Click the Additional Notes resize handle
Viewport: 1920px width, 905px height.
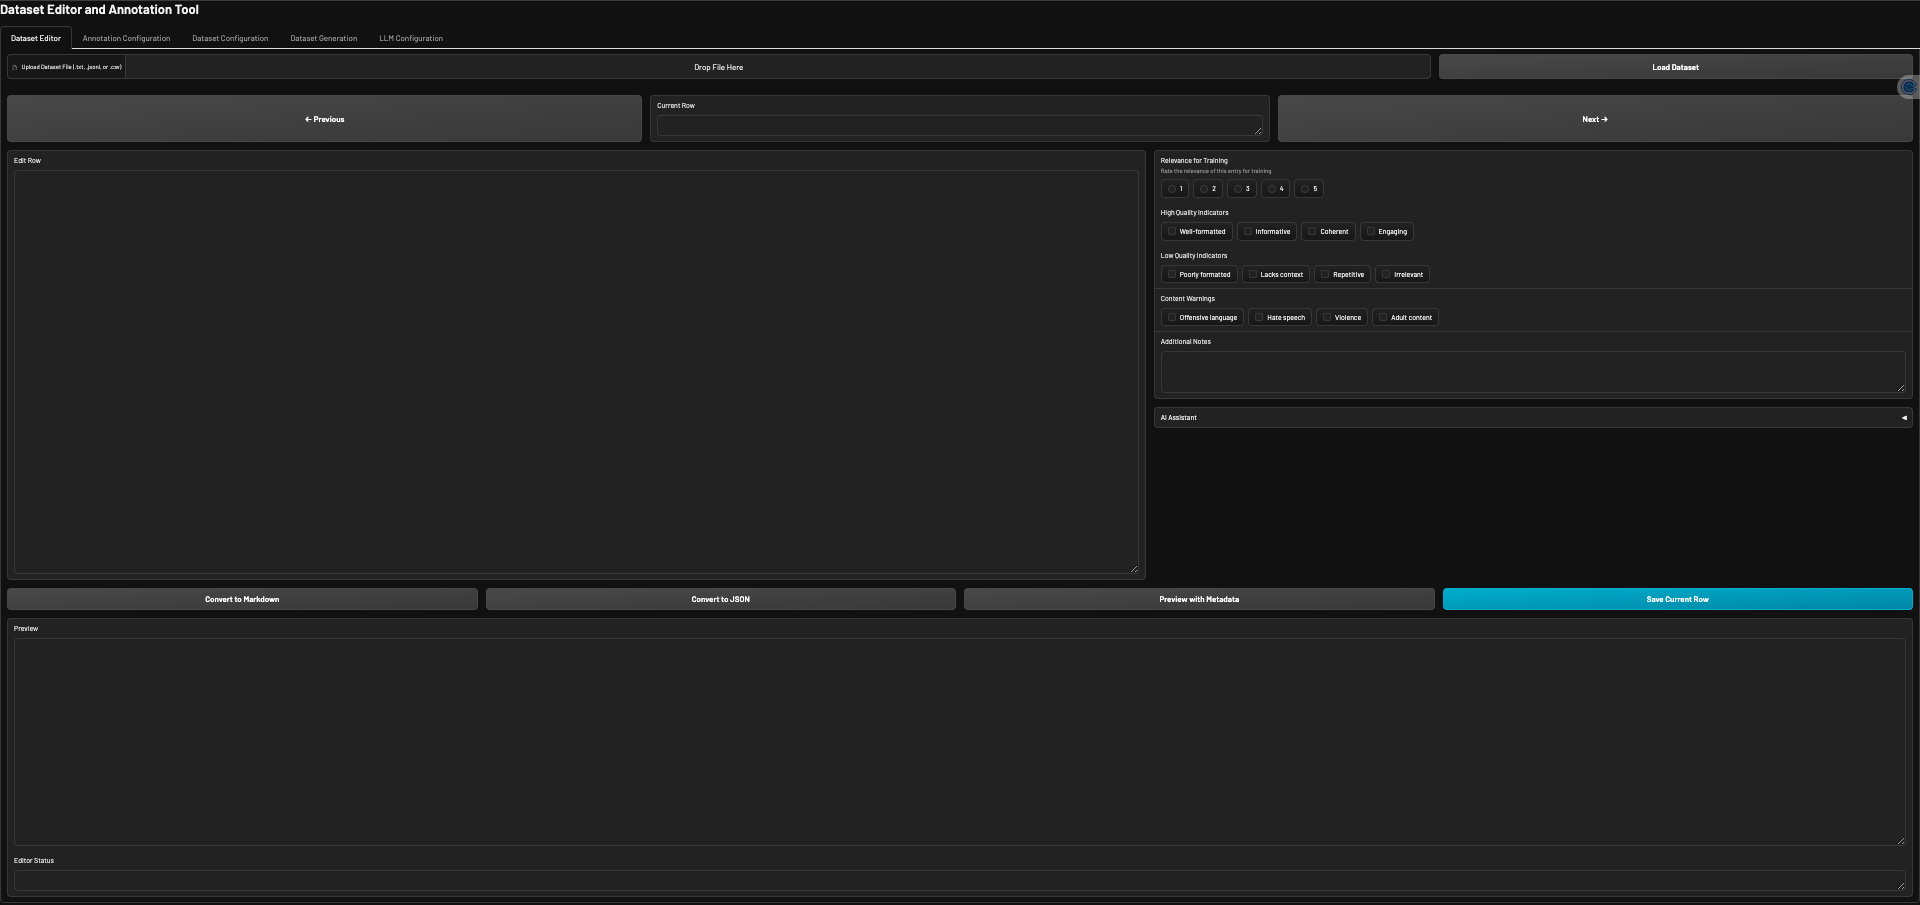click(1901, 388)
